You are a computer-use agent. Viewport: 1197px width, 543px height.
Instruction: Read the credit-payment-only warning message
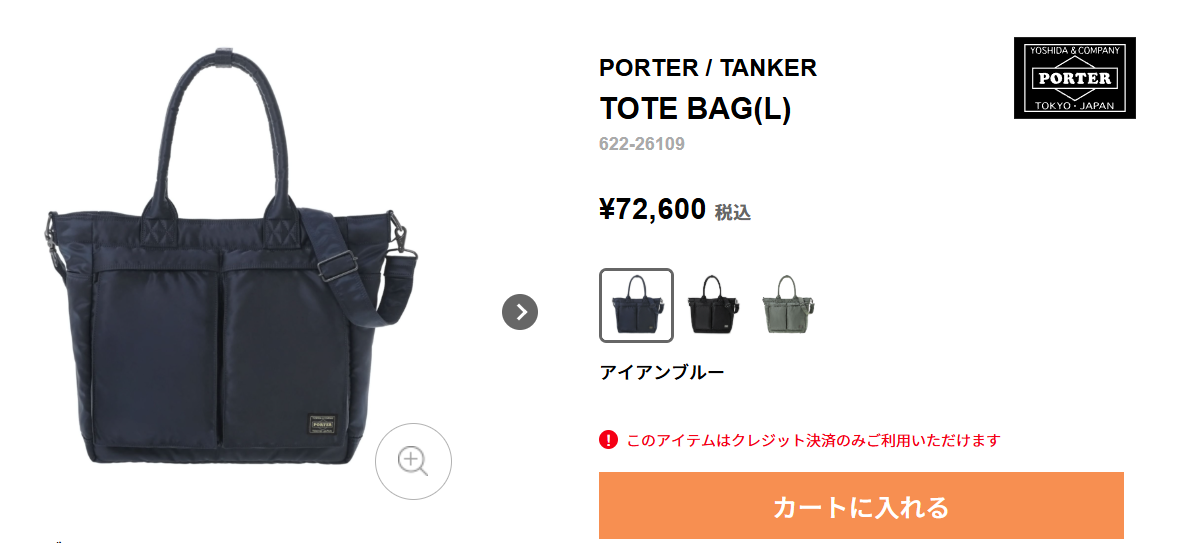813,441
